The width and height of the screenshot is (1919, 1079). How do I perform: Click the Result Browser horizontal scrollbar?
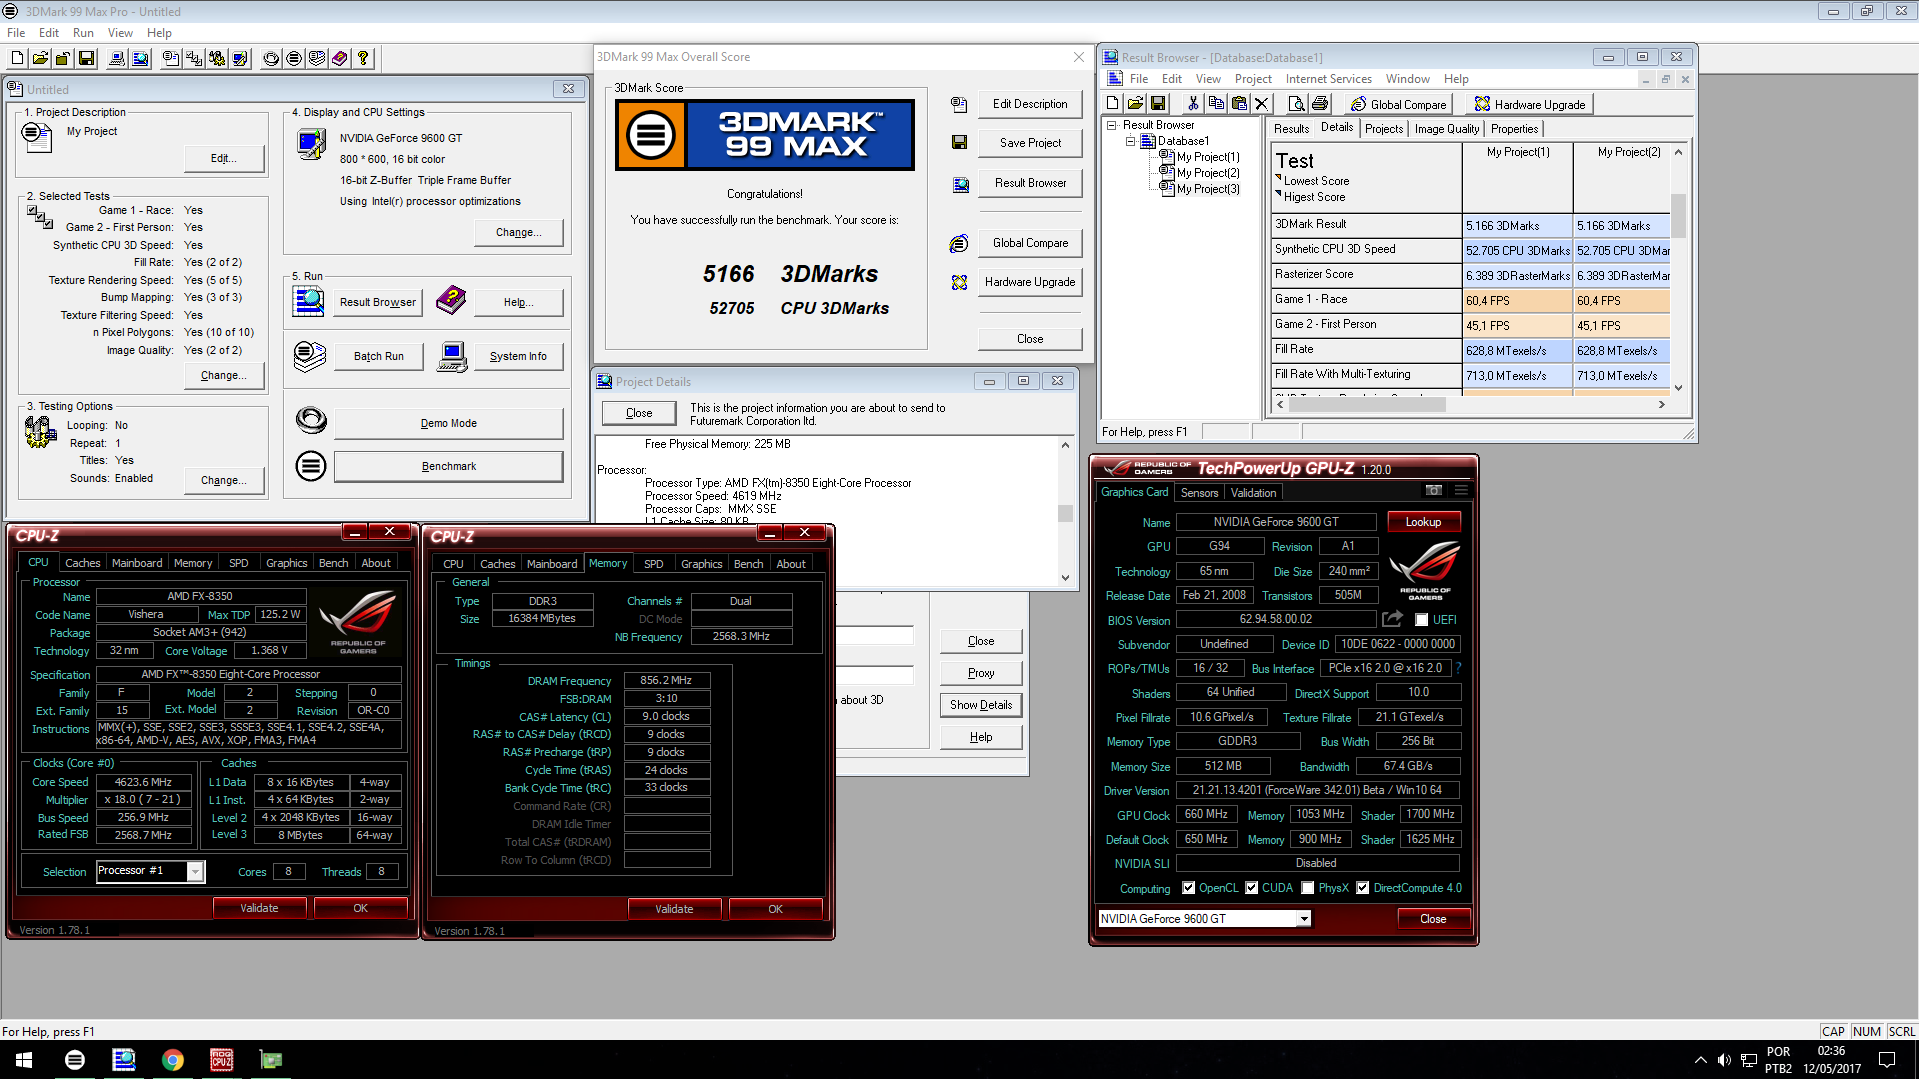pyautogui.click(x=1470, y=405)
